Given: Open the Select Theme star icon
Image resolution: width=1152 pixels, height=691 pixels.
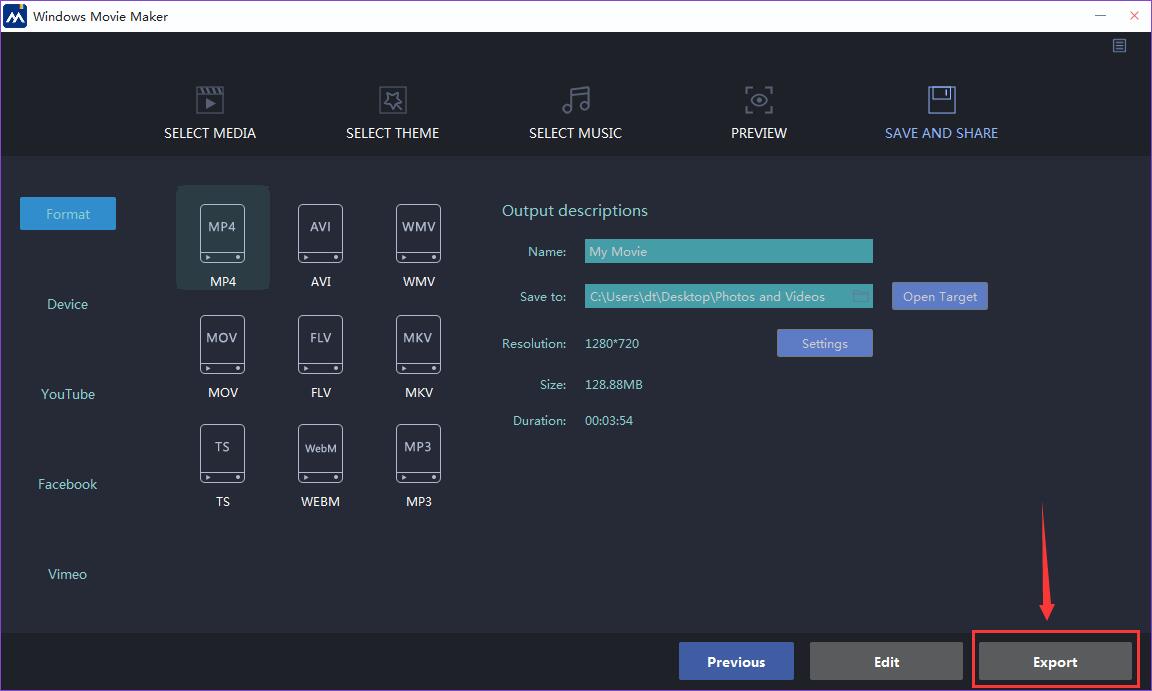Looking at the screenshot, I should (x=392, y=100).
